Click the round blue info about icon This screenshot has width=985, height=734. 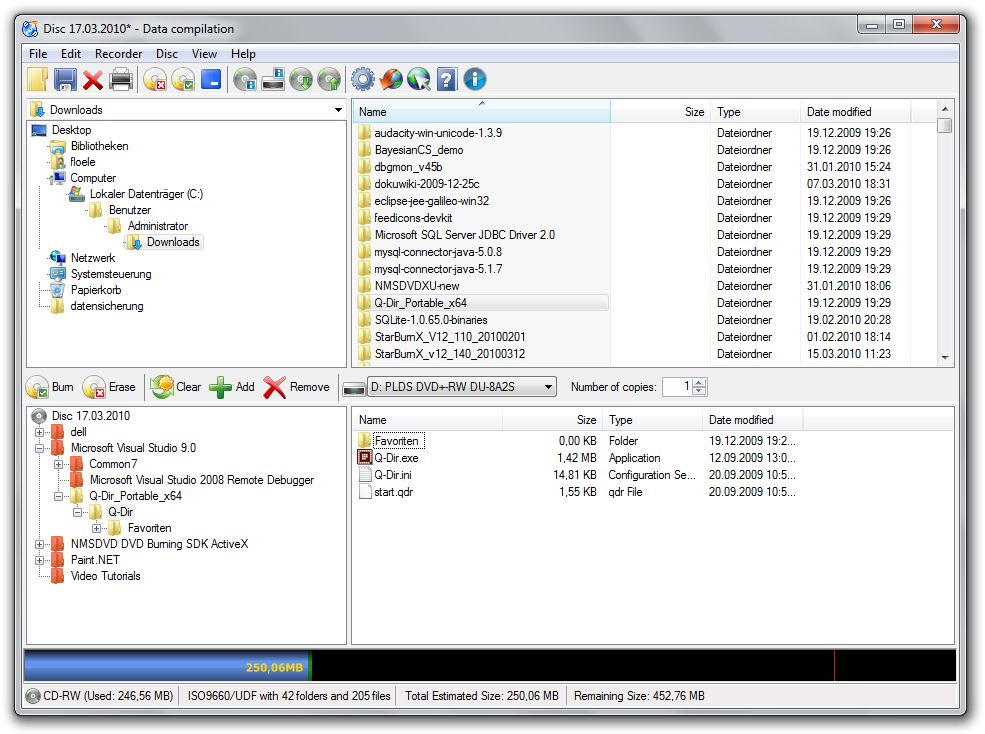(x=474, y=80)
